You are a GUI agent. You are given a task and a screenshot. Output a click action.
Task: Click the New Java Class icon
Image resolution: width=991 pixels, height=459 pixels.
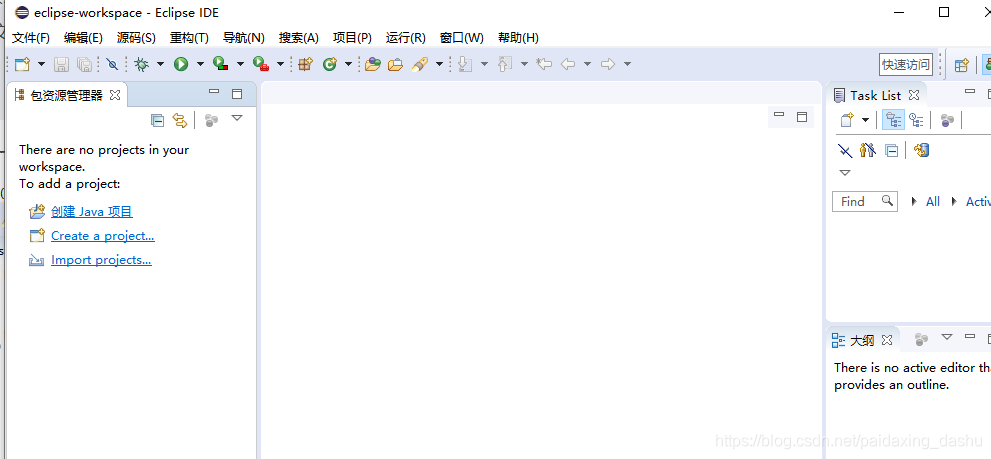(330, 64)
